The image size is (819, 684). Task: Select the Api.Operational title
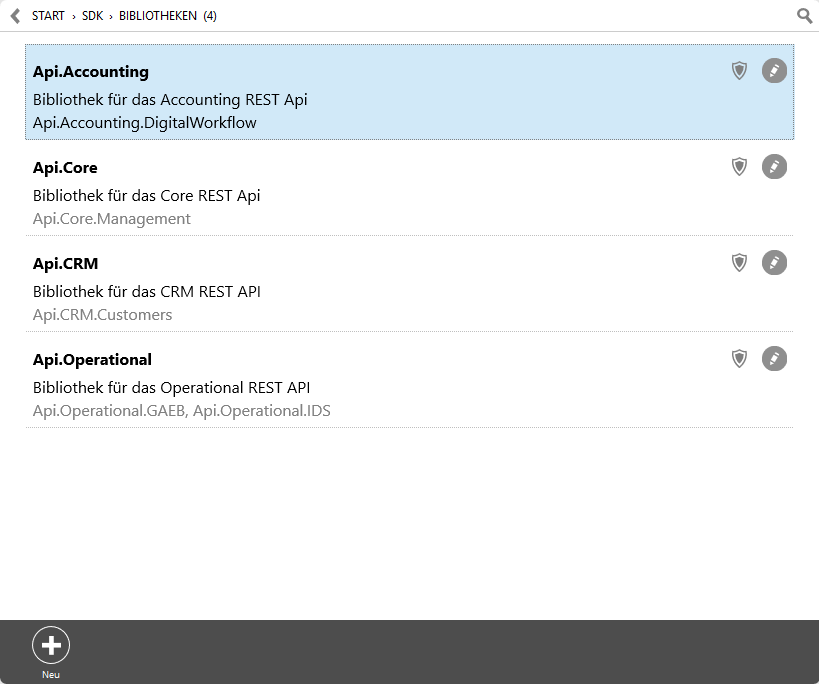click(x=92, y=360)
